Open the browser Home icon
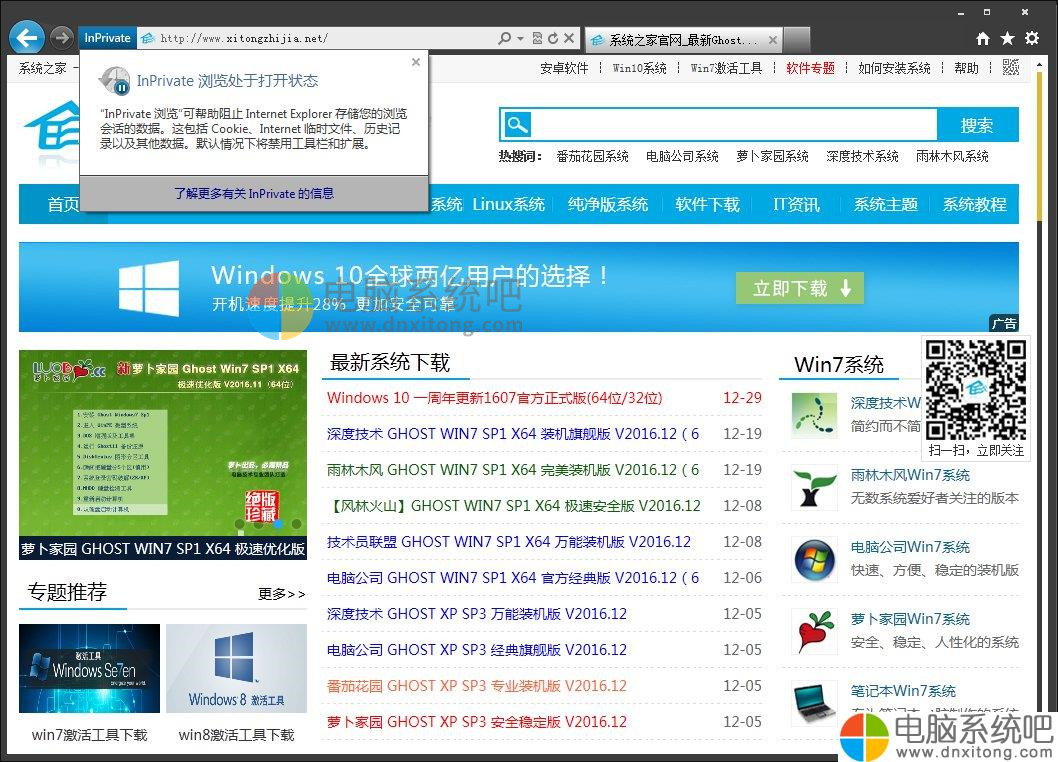The height and width of the screenshot is (762, 1058). click(x=983, y=38)
